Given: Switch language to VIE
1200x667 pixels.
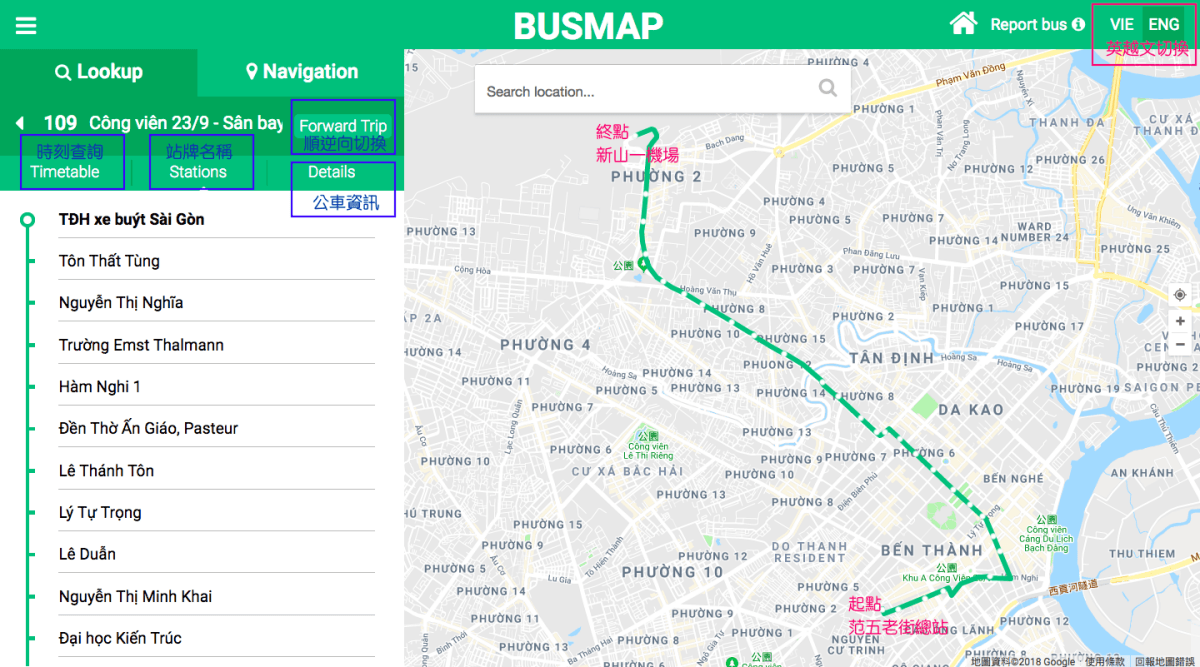Looking at the screenshot, I should point(1121,24).
